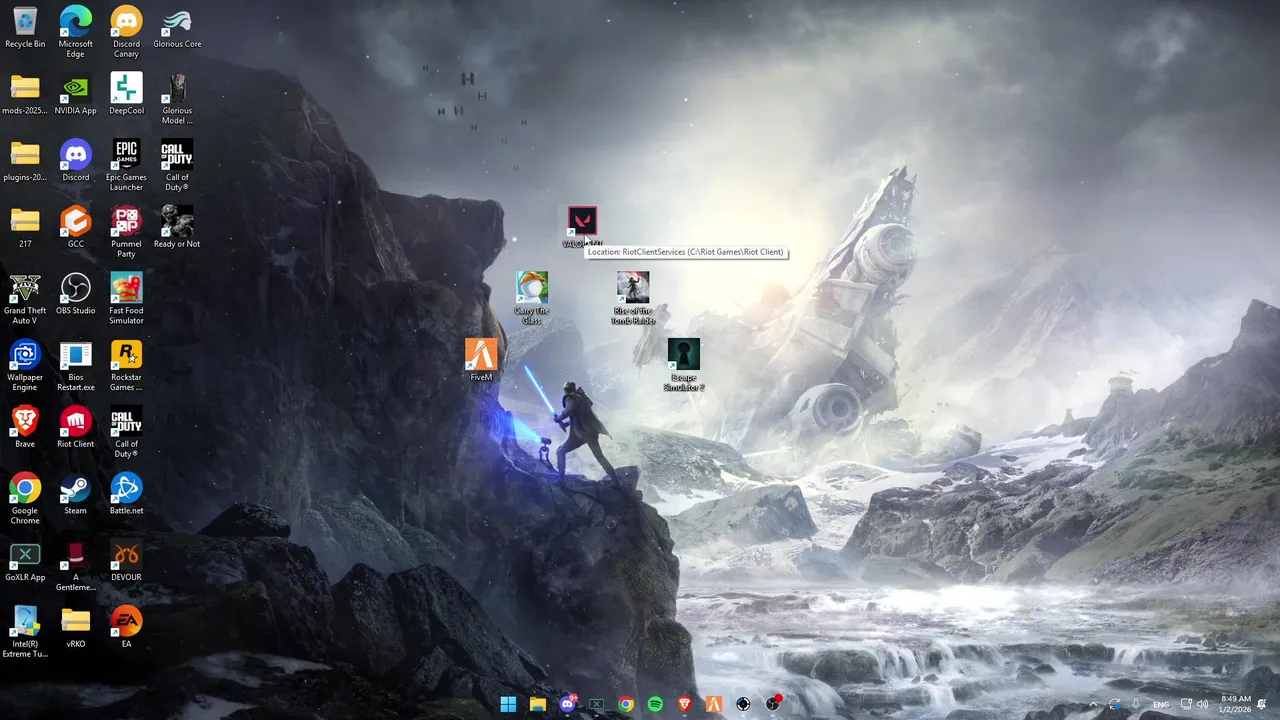
Task: Select the GCC desktop shortcut
Action: 76,227
